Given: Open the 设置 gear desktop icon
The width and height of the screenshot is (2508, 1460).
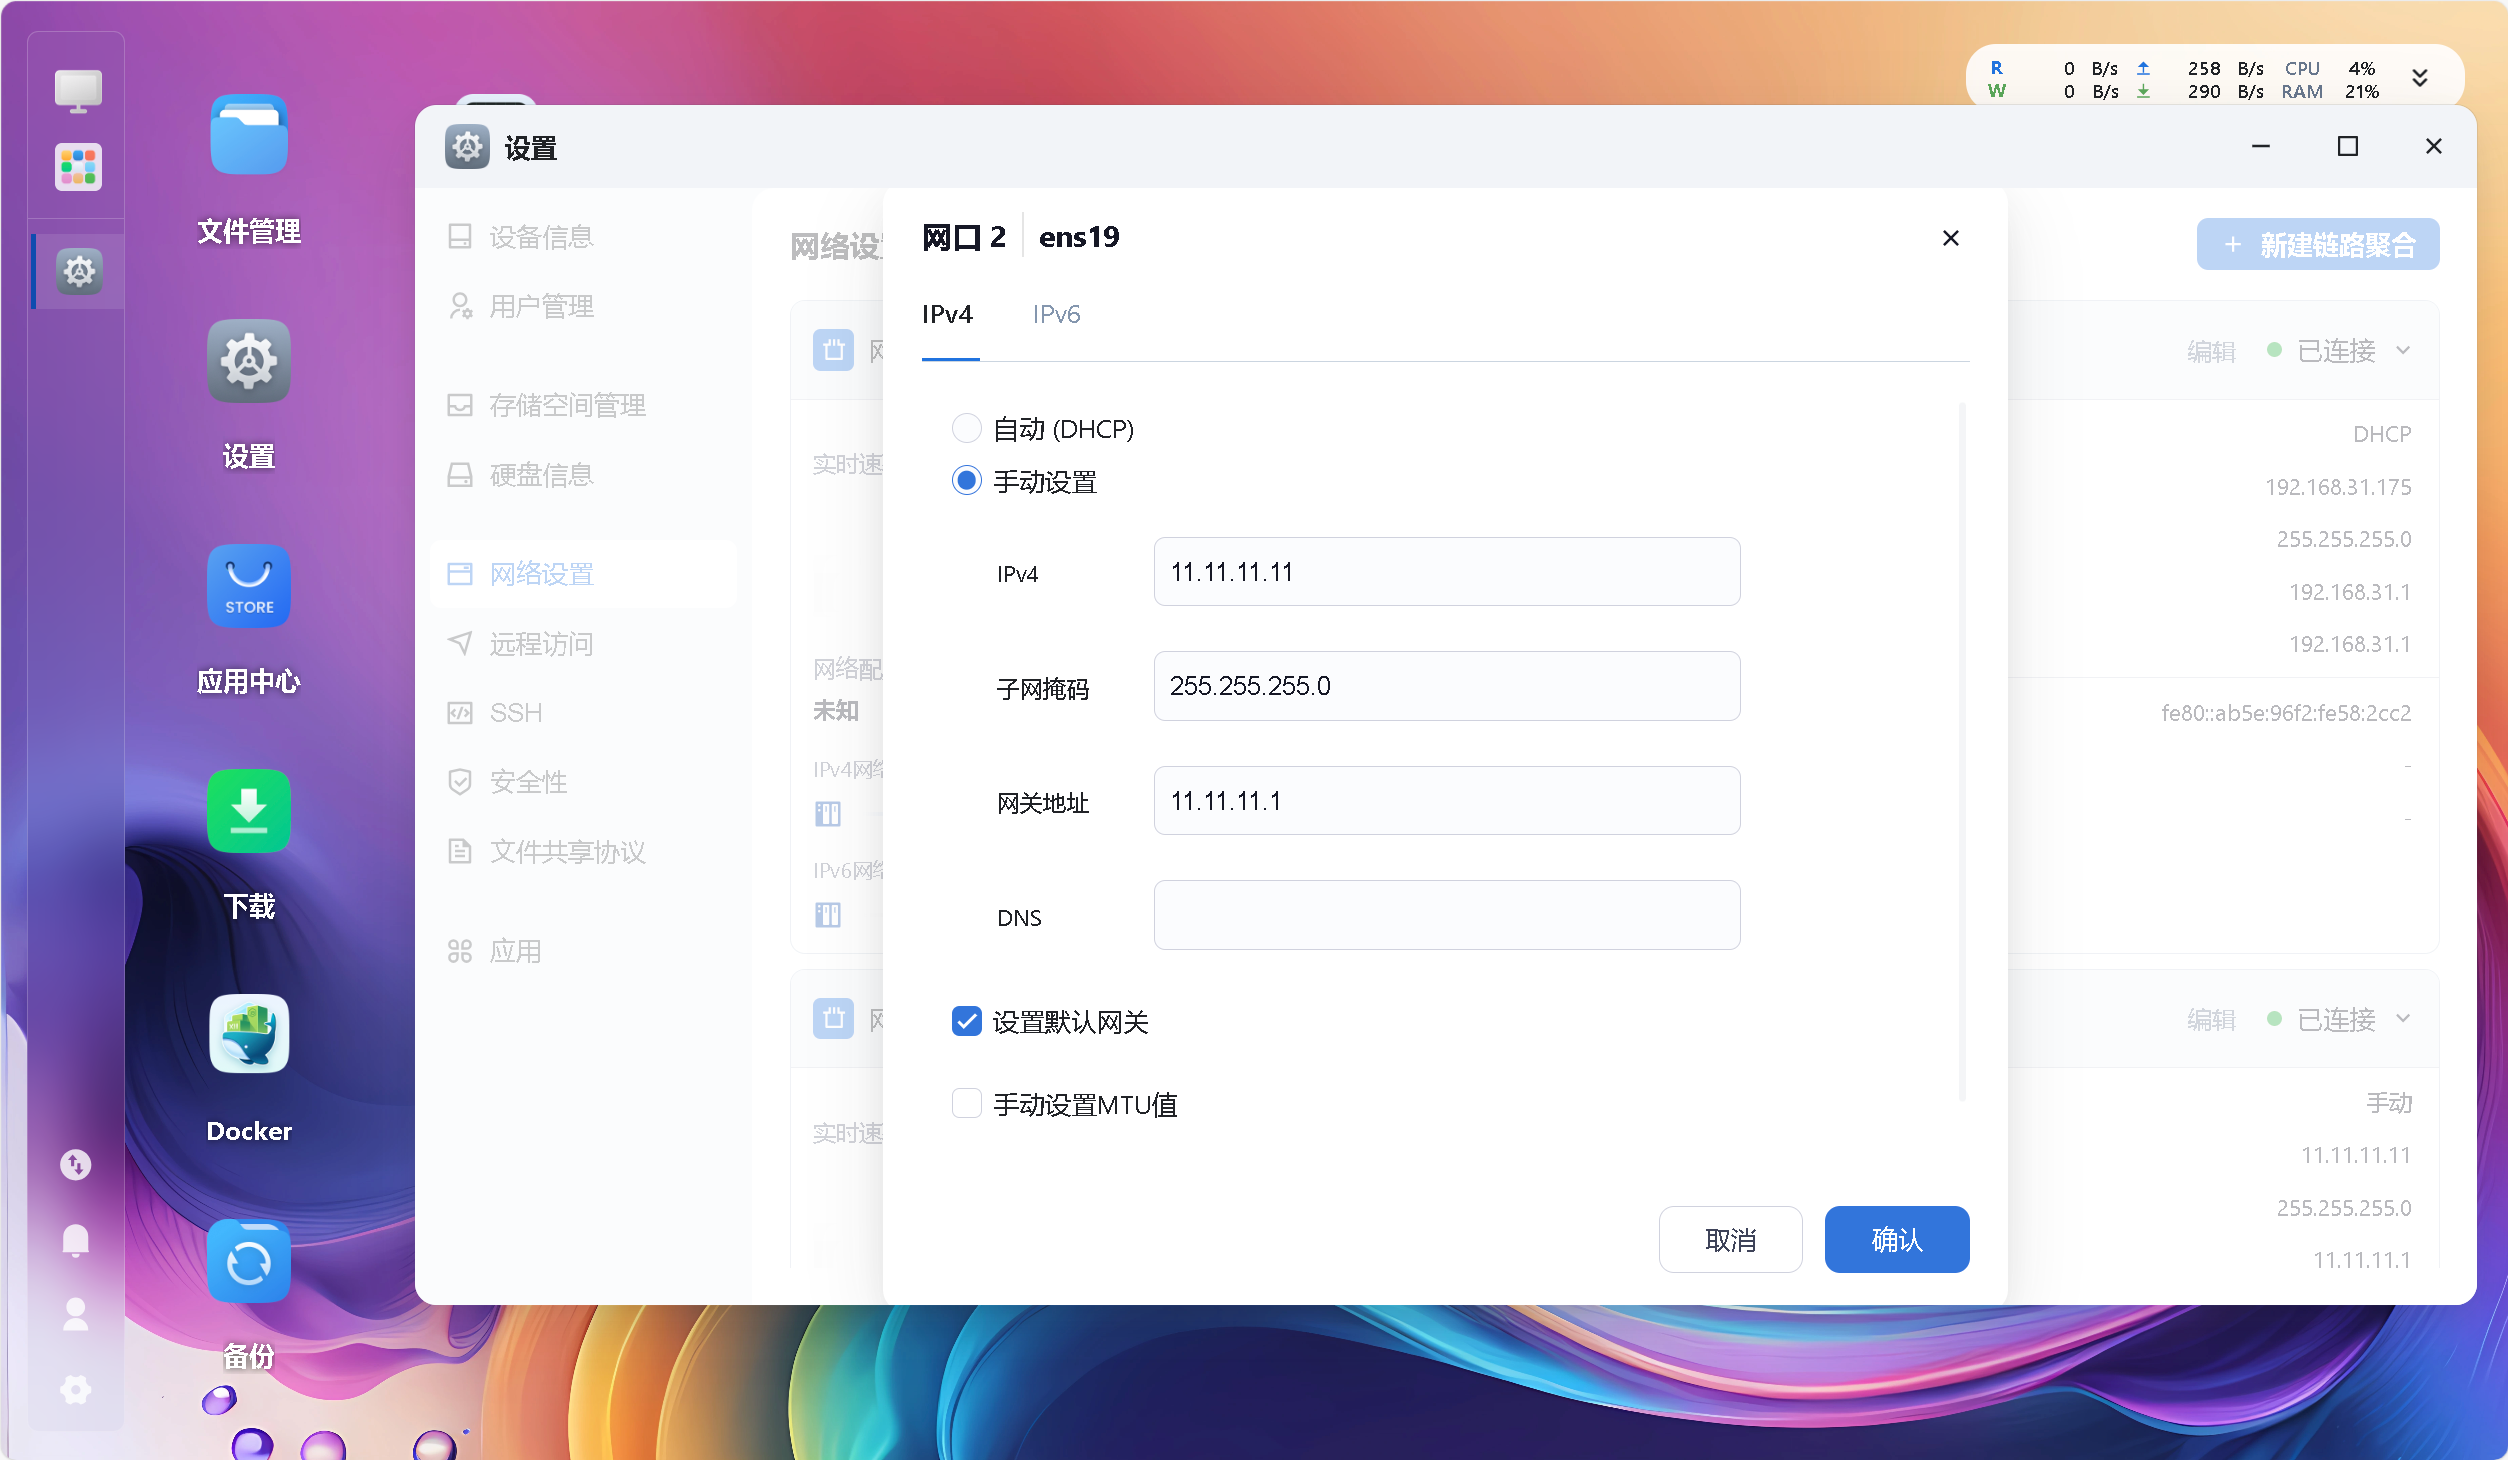Looking at the screenshot, I should point(249,362).
